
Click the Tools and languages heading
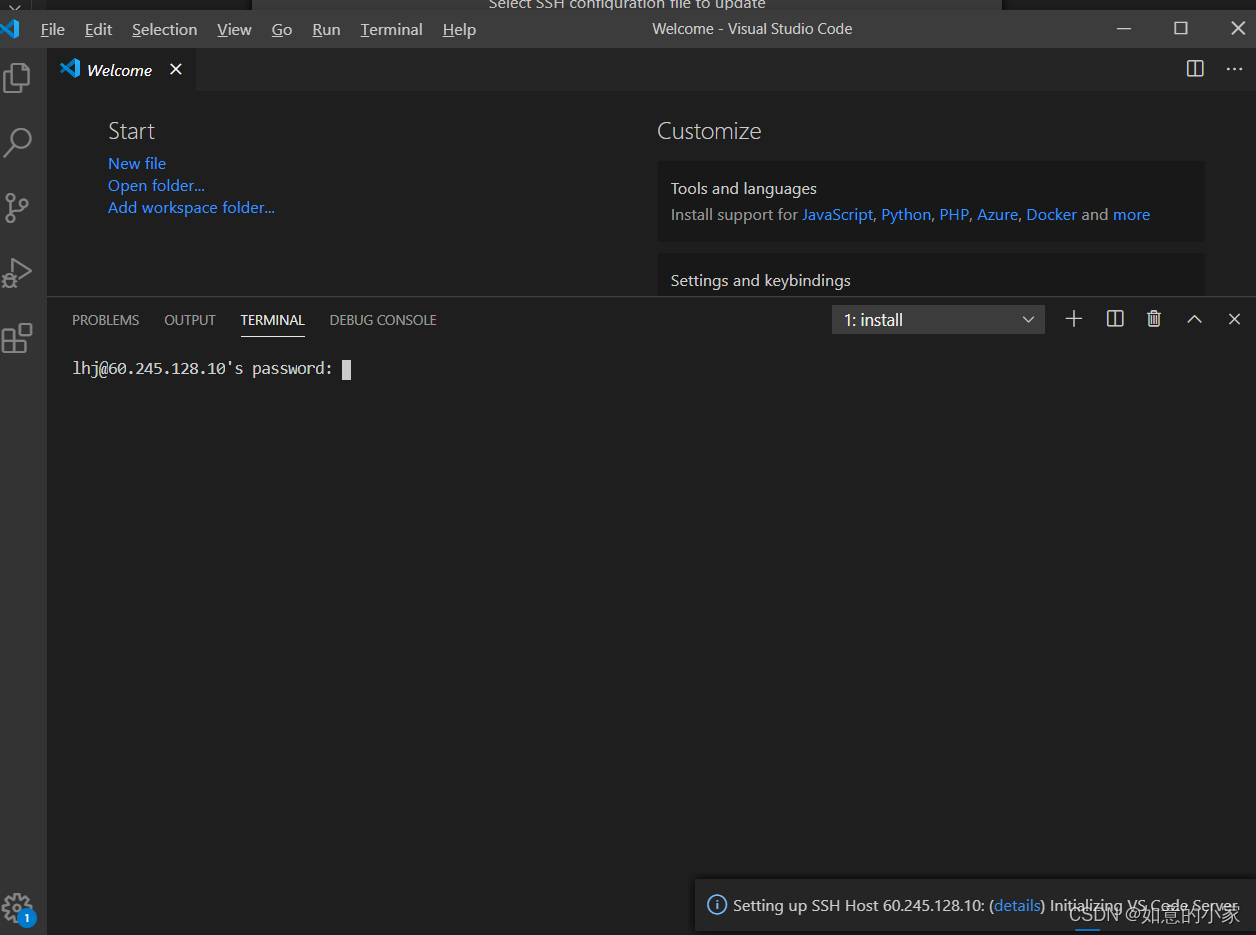click(x=744, y=188)
